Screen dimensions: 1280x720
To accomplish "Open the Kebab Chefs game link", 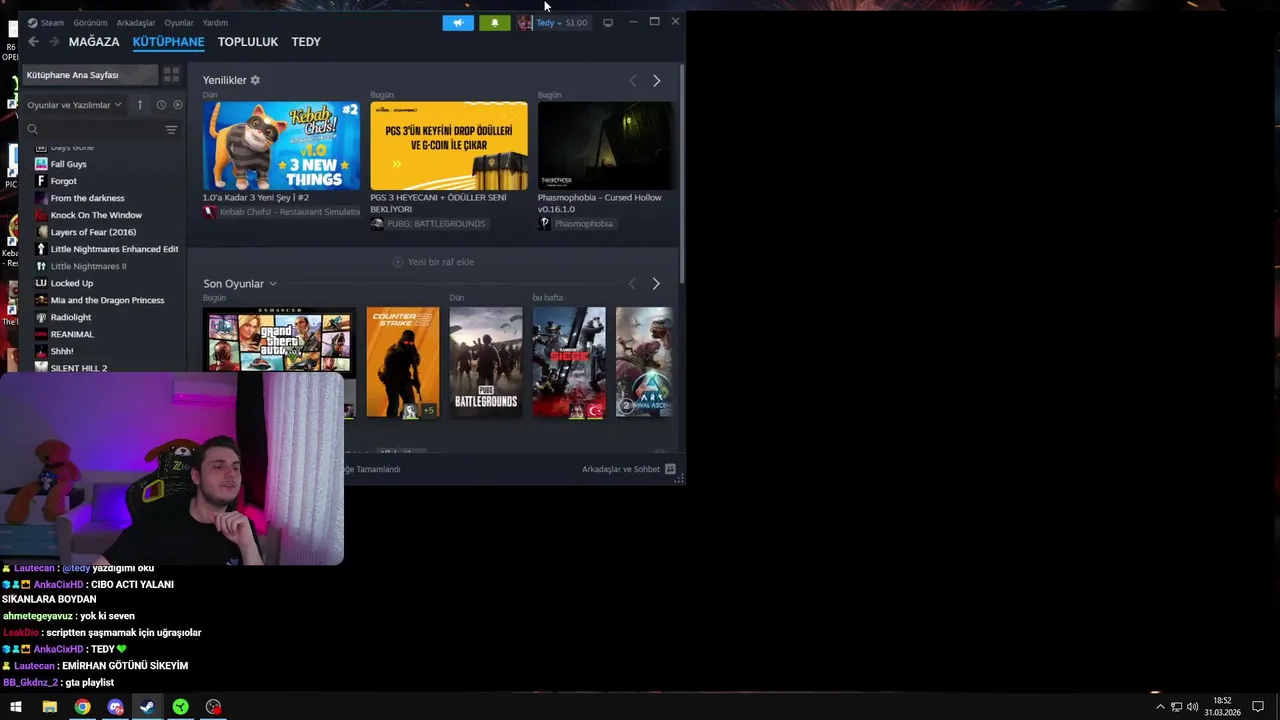I will pyautogui.click(x=281, y=212).
